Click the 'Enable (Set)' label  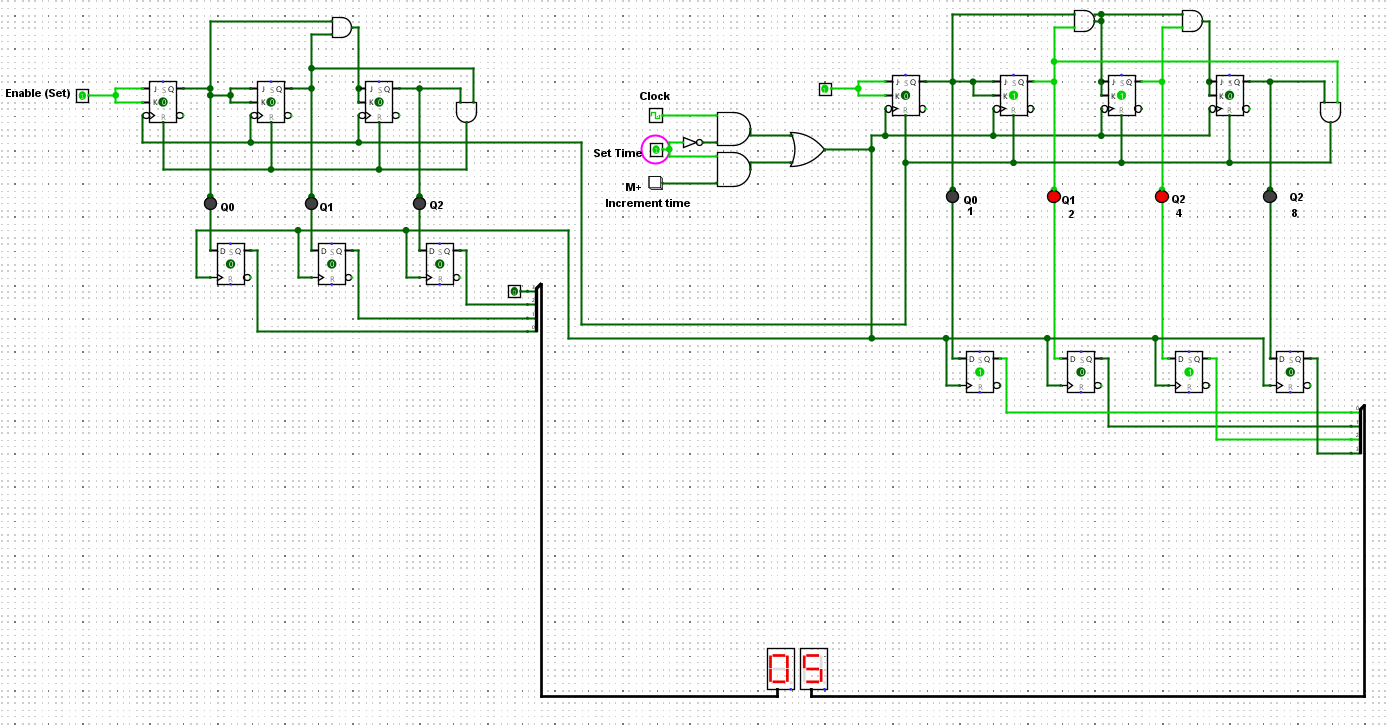pos(38,93)
